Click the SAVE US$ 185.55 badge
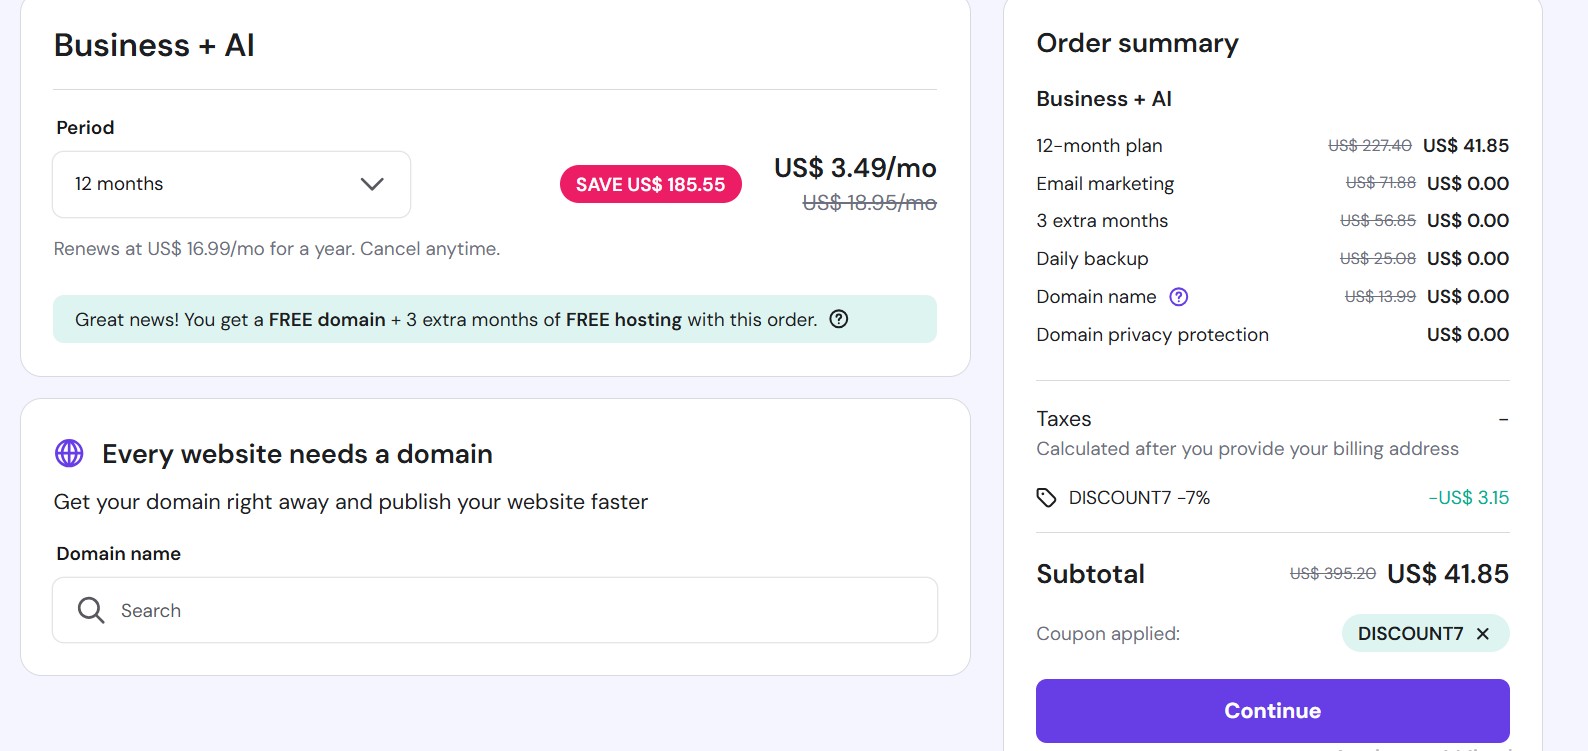1588x751 pixels. (650, 185)
